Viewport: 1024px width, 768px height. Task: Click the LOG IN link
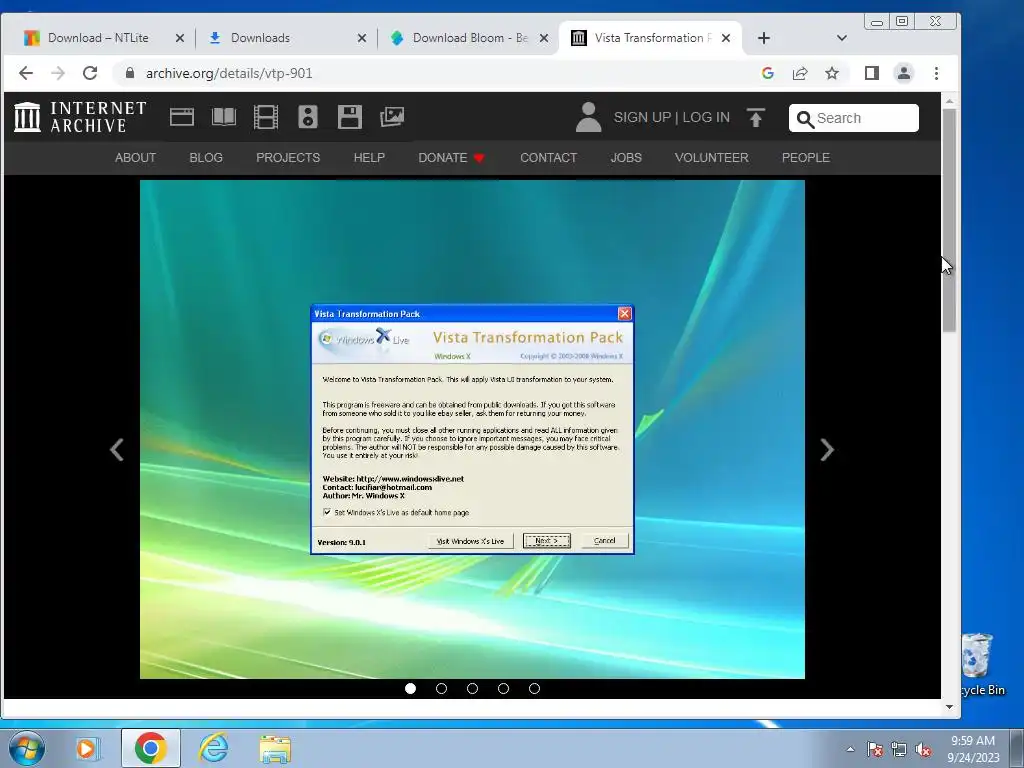point(706,118)
